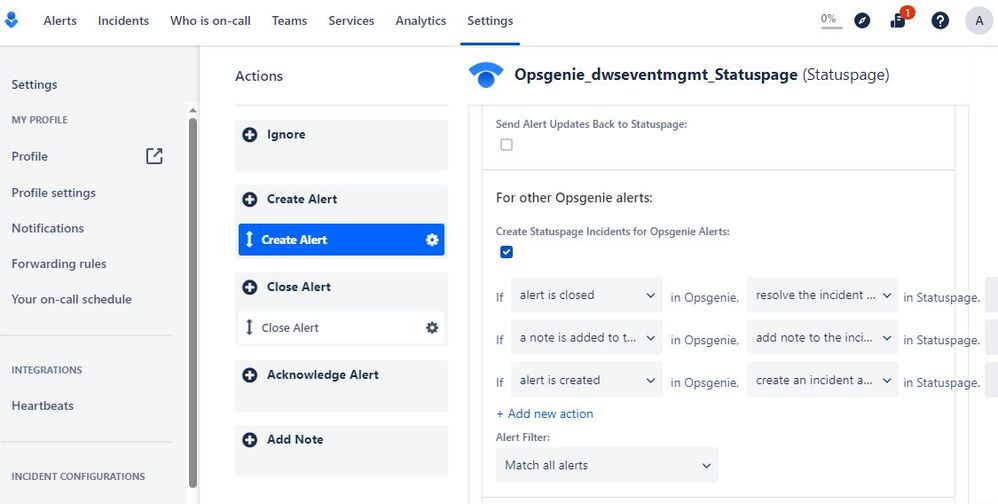Click the plus icon next to Add Note

pyautogui.click(x=250, y=440)
